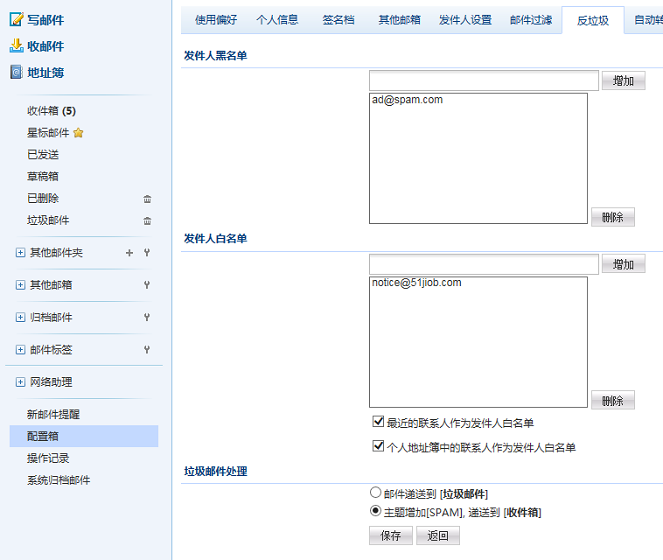Click 增加 button for sender whitelist
Screen dimensions: 663x560
coord(623,264)
